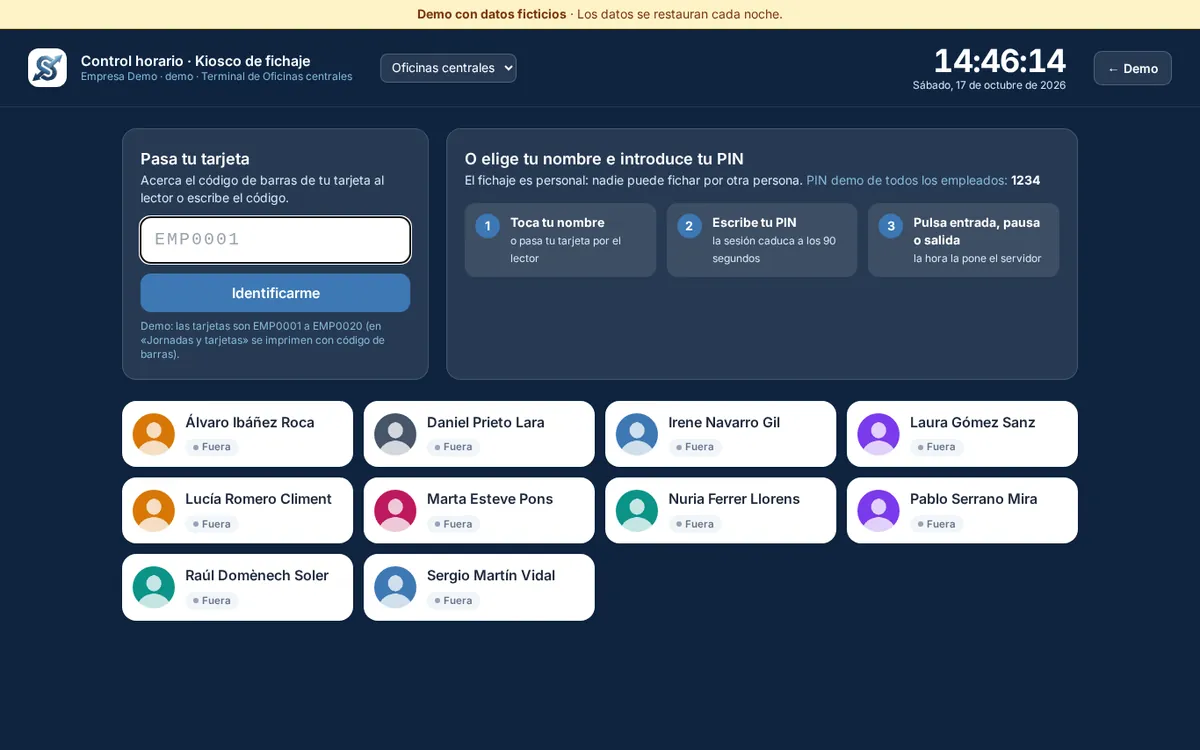Click the Identificarme button
The height and width of the screenshot is (750, 1200).
point(275,293)
